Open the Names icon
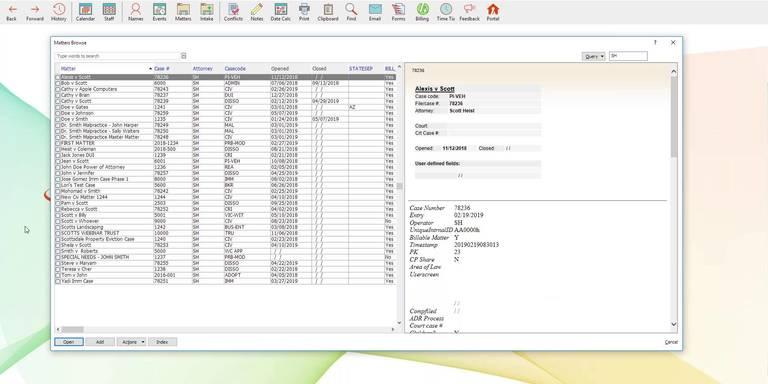768x384 pixels. tap(136, 12)
